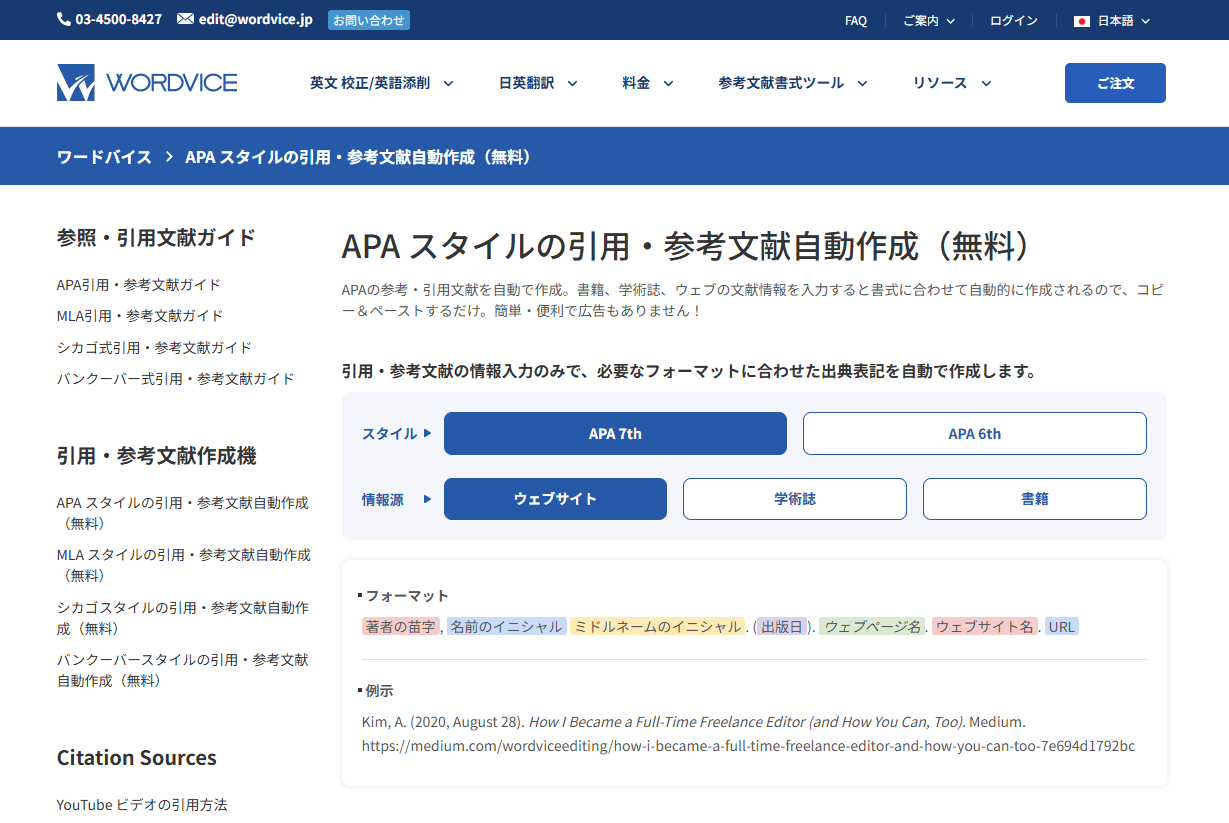Click the お問い合わせ button

coord(368,19)
